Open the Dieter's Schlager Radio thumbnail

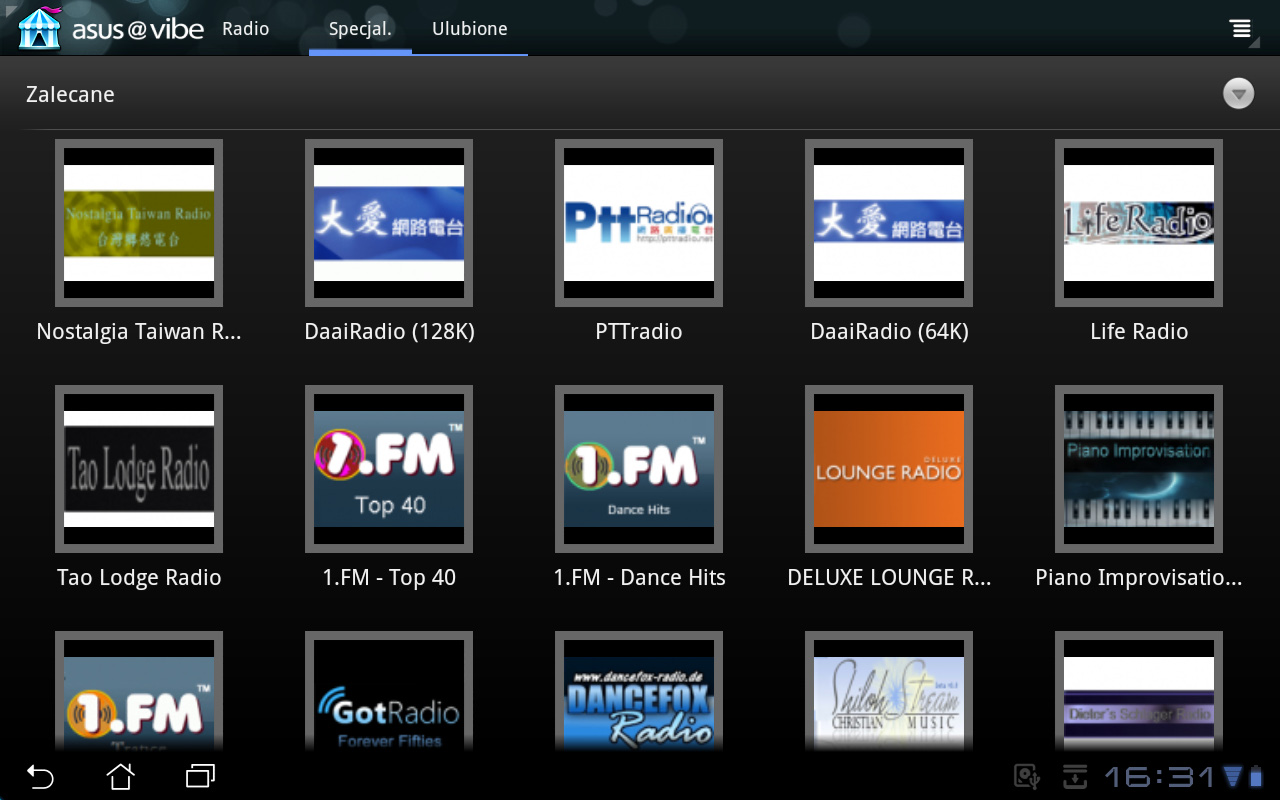click(1139, 691)
